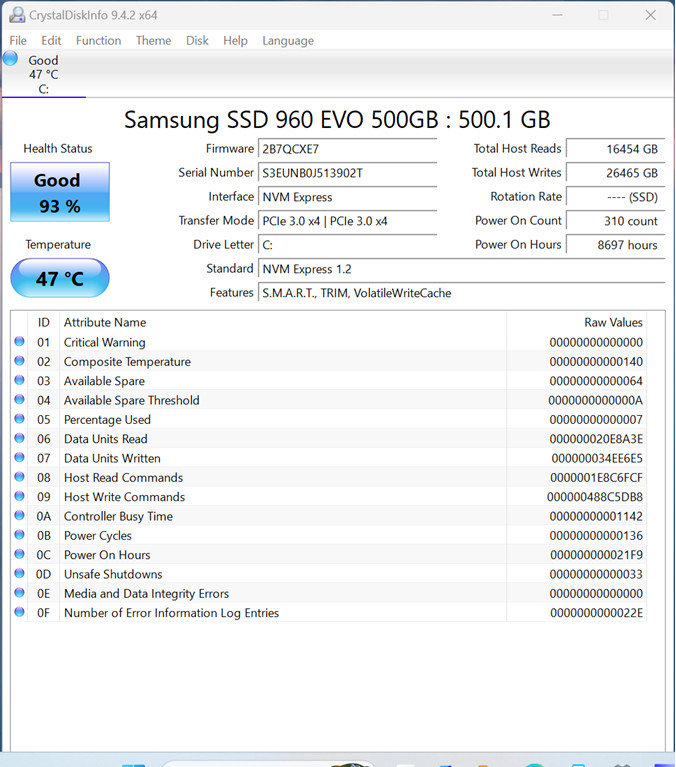The height and width of the screenshot is (767, 676).
Task: Click the status orb for row 0C Power On Hours
Action: tap(20, 554)
